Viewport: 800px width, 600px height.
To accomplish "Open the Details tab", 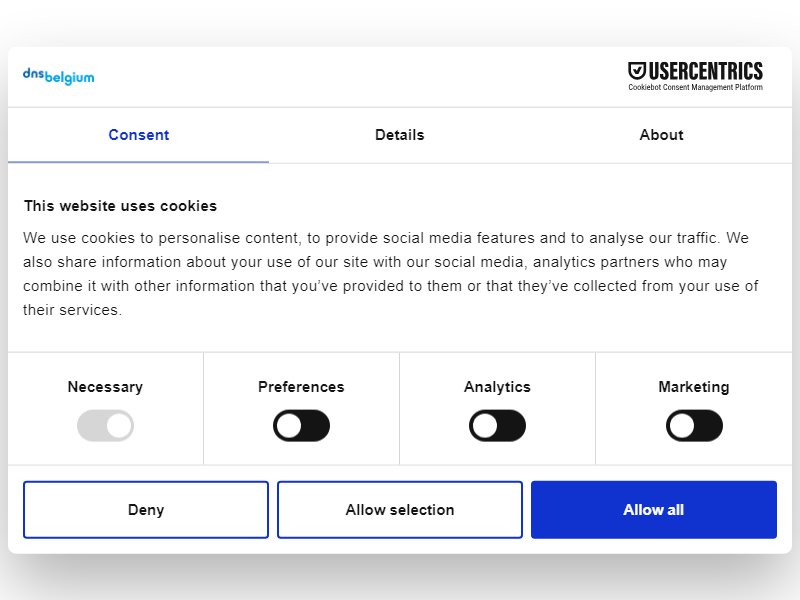I will (x=399, y=135).
